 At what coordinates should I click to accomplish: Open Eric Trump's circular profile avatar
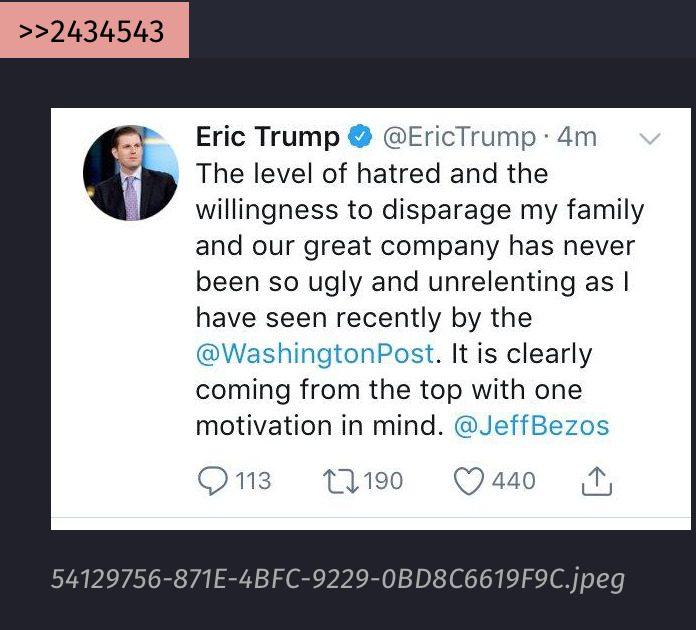coord(131,173)
